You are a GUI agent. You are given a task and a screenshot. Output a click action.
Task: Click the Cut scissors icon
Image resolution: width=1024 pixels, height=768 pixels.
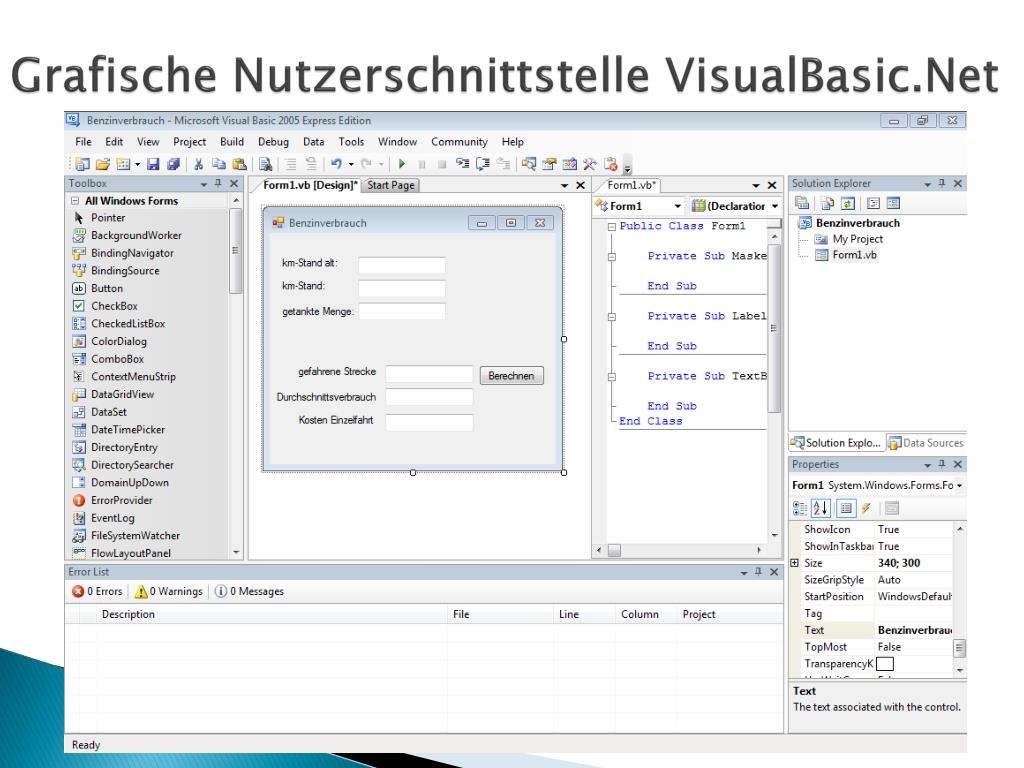pyautogui.click(x=199, y=164)
